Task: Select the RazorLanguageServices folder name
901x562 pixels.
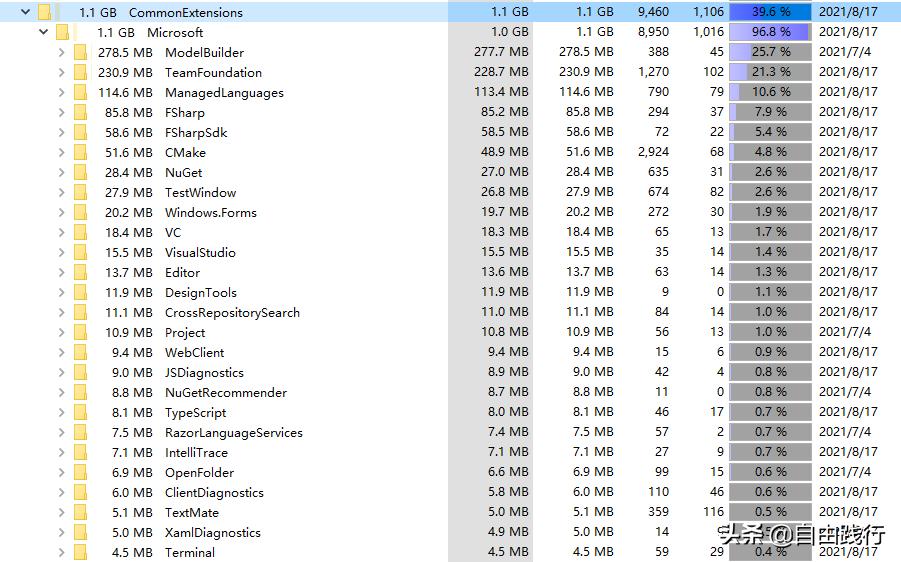Action: (234, 433)
